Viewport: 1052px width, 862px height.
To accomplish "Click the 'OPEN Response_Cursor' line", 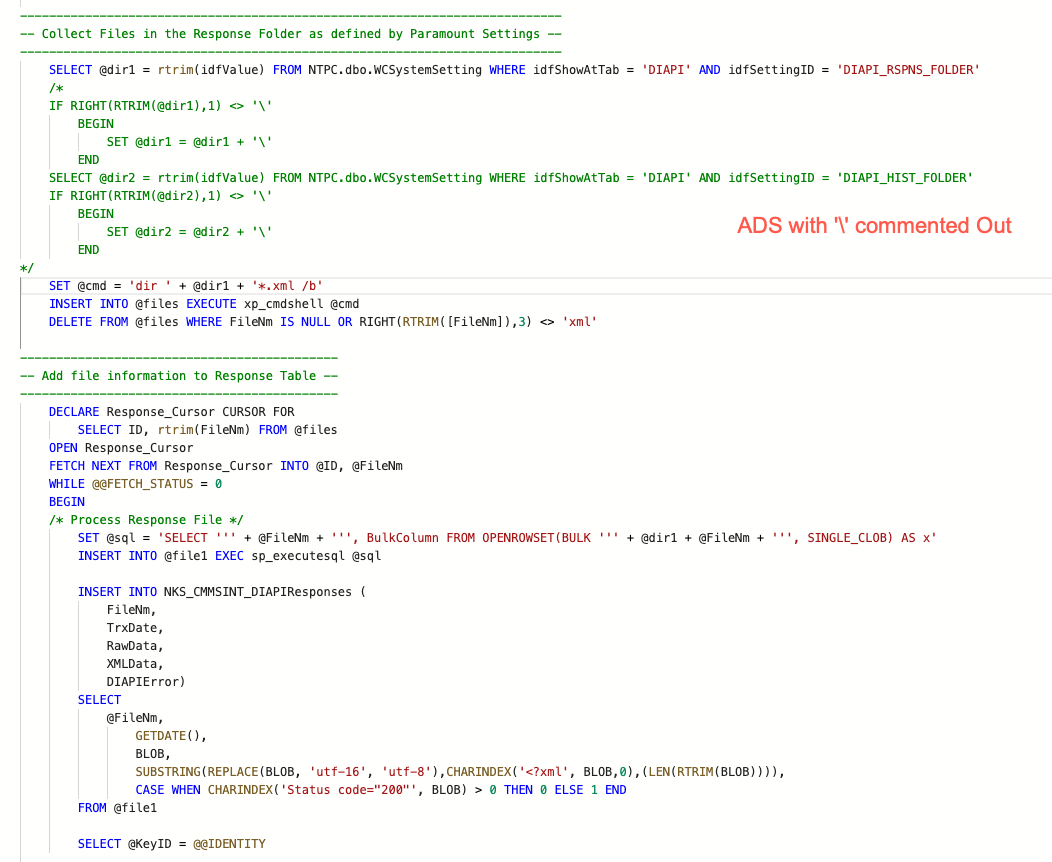I will (121, 448).
